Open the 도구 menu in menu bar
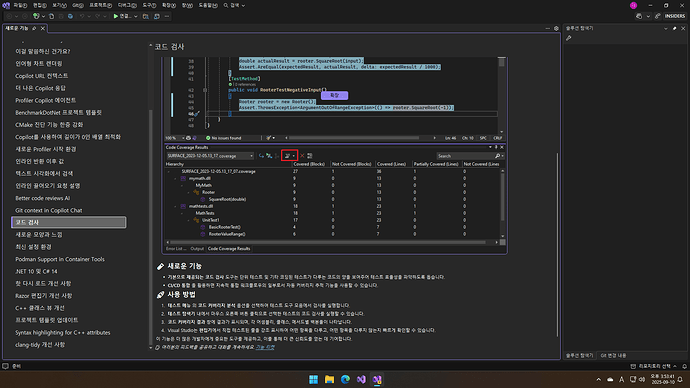The height and width of the screenshot is (388, 690). 149,5
